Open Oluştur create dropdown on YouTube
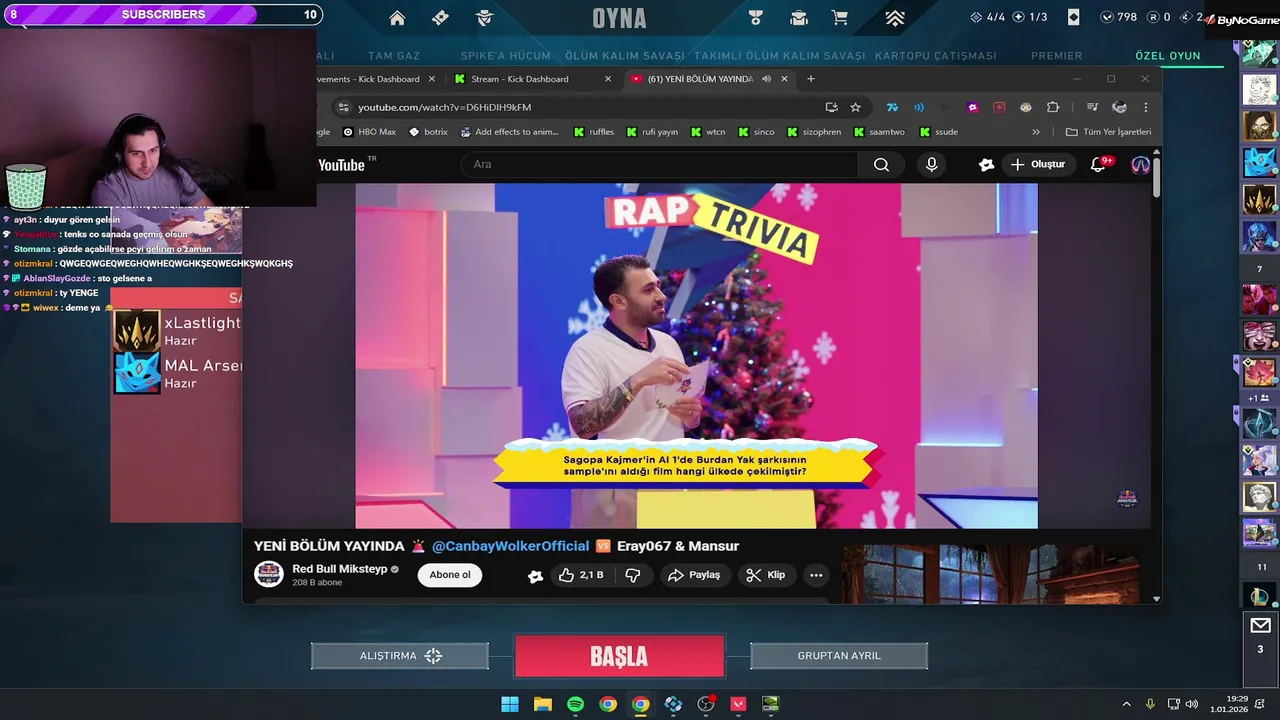Screen dimensions: 1280x720 click(x=1038, y=165)
